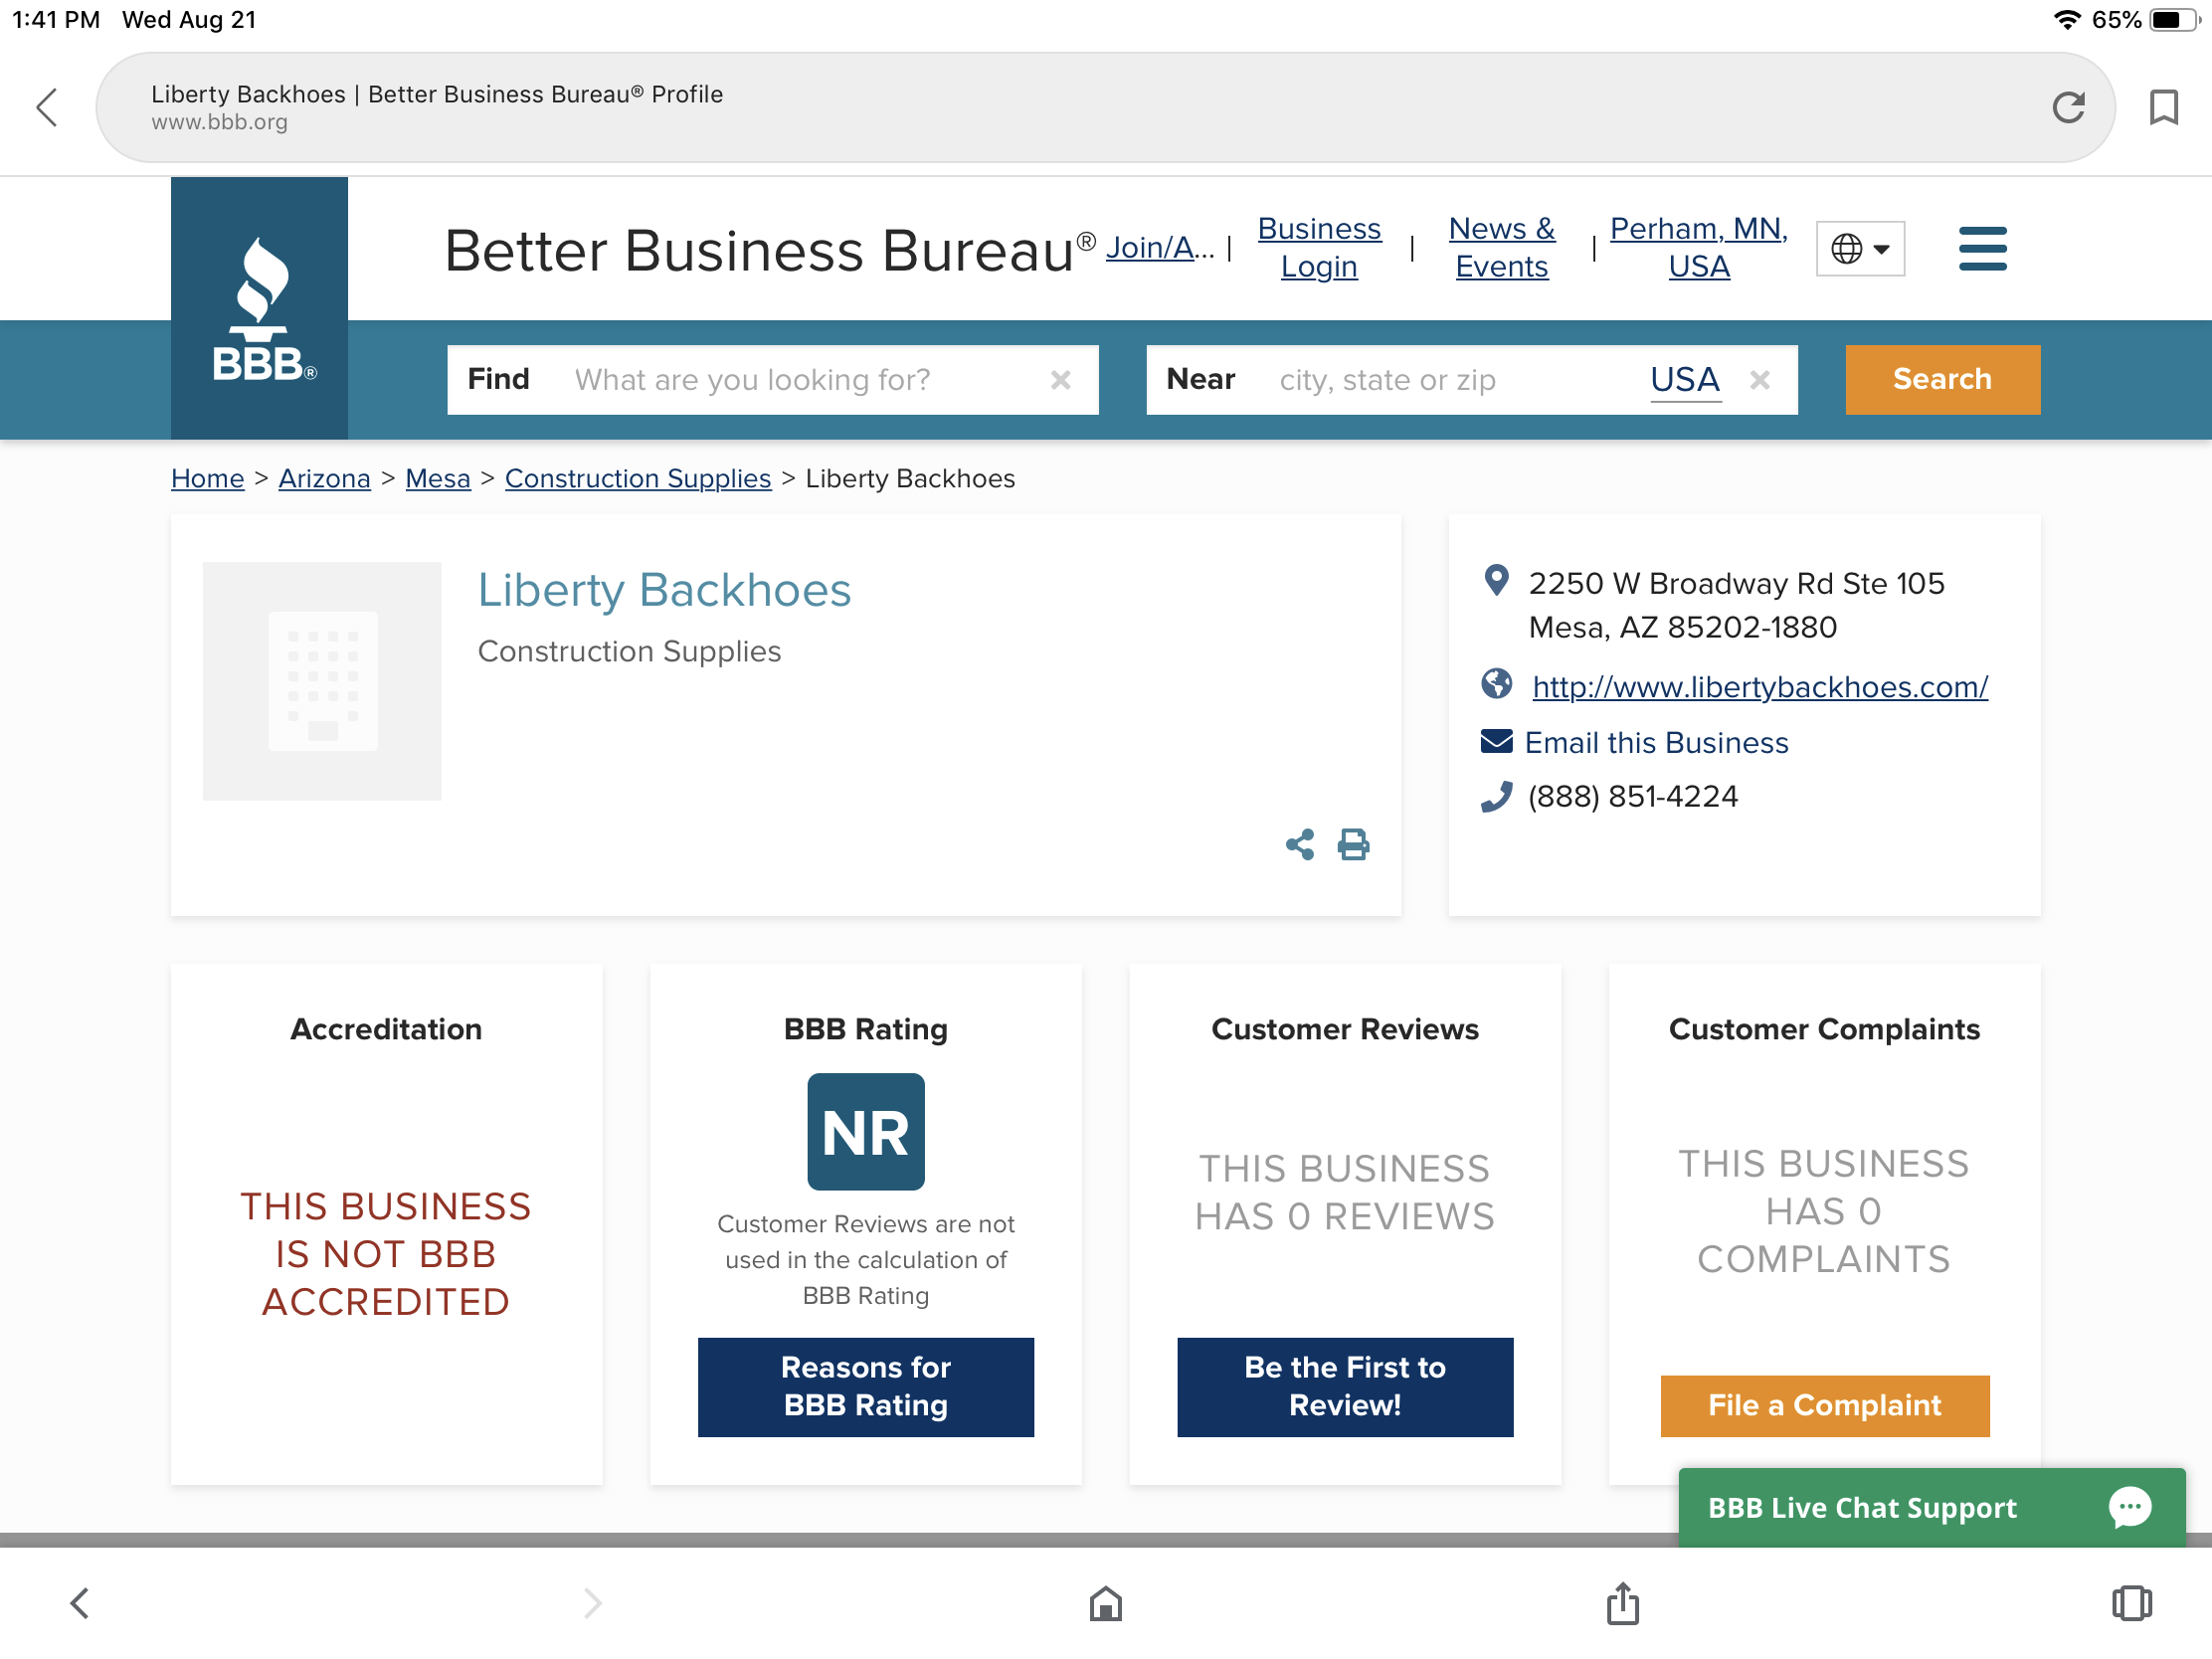Viewport: 2212px width, 1659px height.
Task: Tap the share sheet icon in bottom toolbar
Action: coord(1622,1603)
